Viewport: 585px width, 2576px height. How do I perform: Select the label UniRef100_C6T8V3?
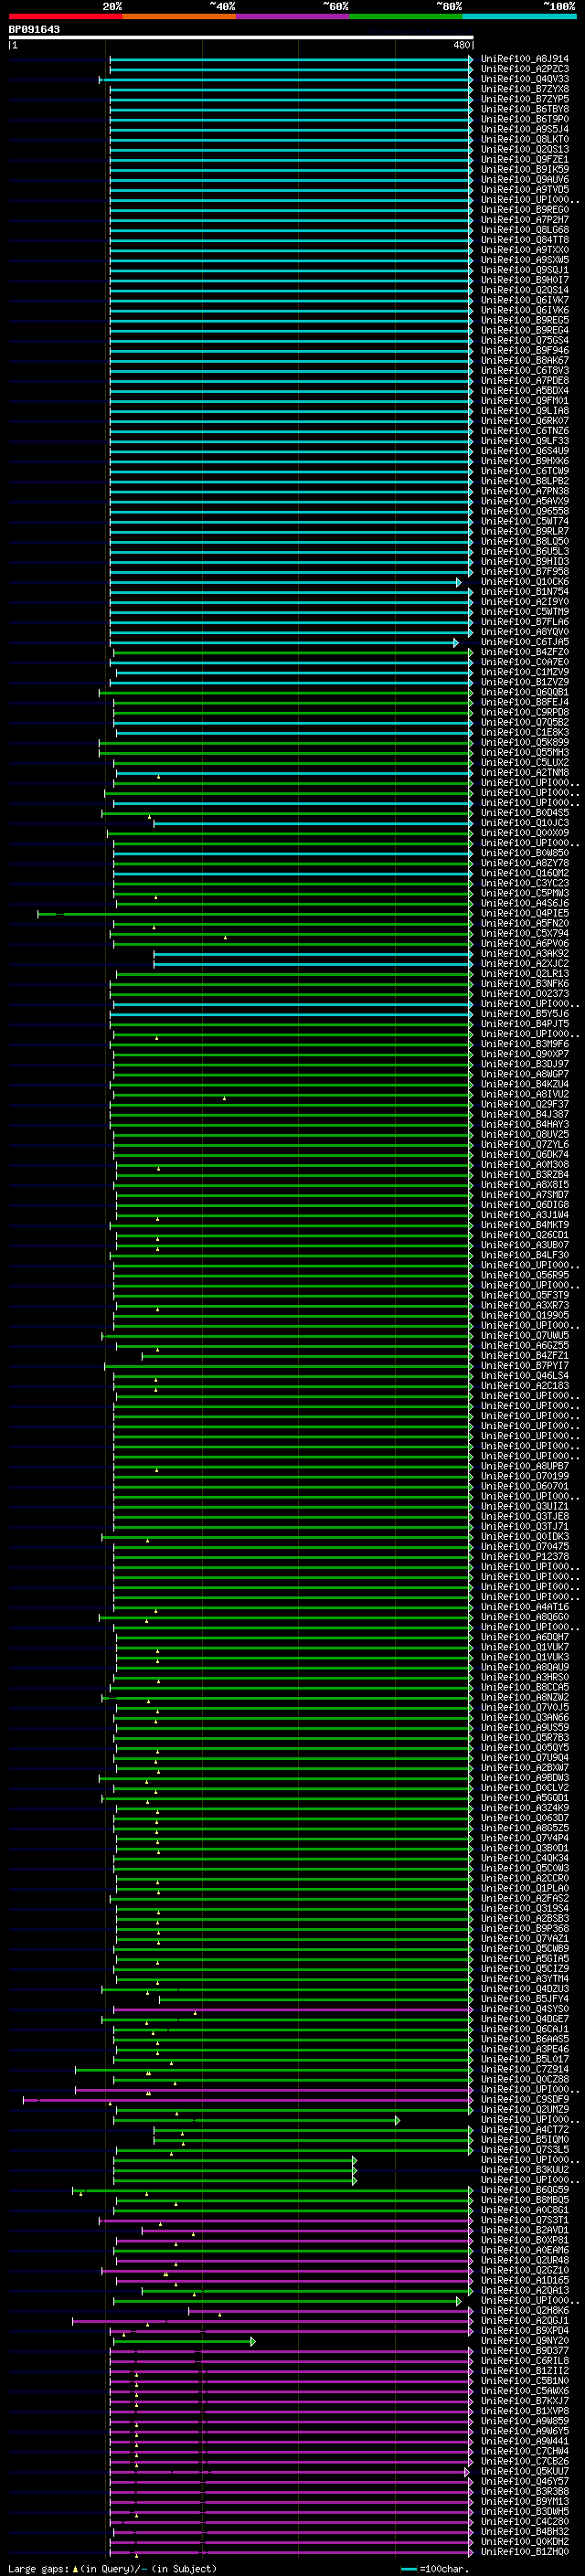(x=524, y=370)
